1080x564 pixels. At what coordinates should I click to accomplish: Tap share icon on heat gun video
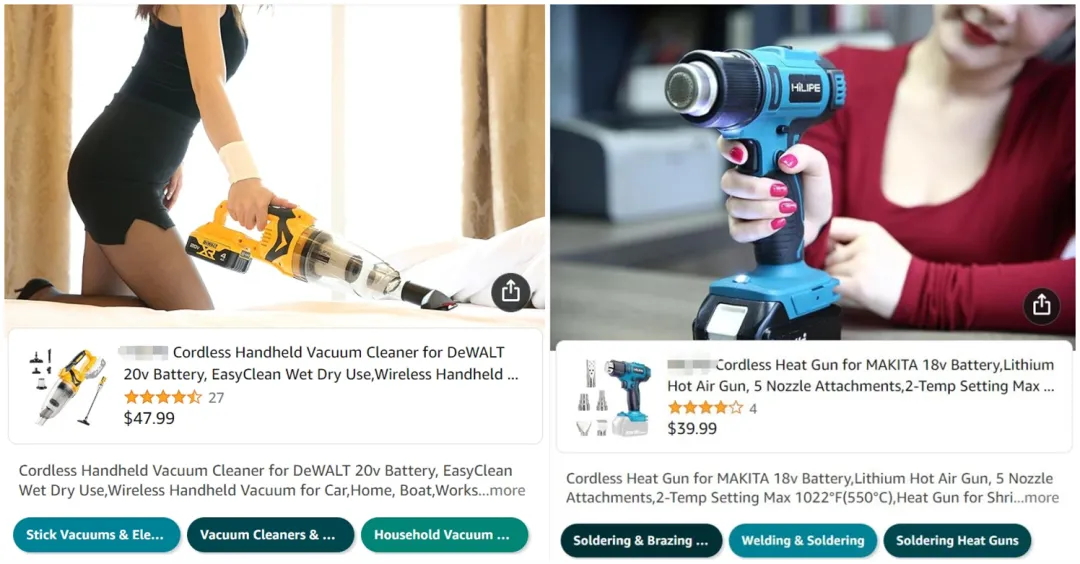pos(1041,304)
